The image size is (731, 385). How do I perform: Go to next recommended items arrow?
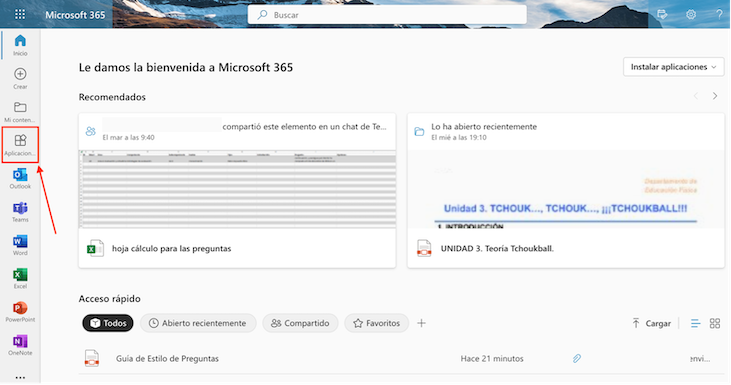tap(715, 96)
